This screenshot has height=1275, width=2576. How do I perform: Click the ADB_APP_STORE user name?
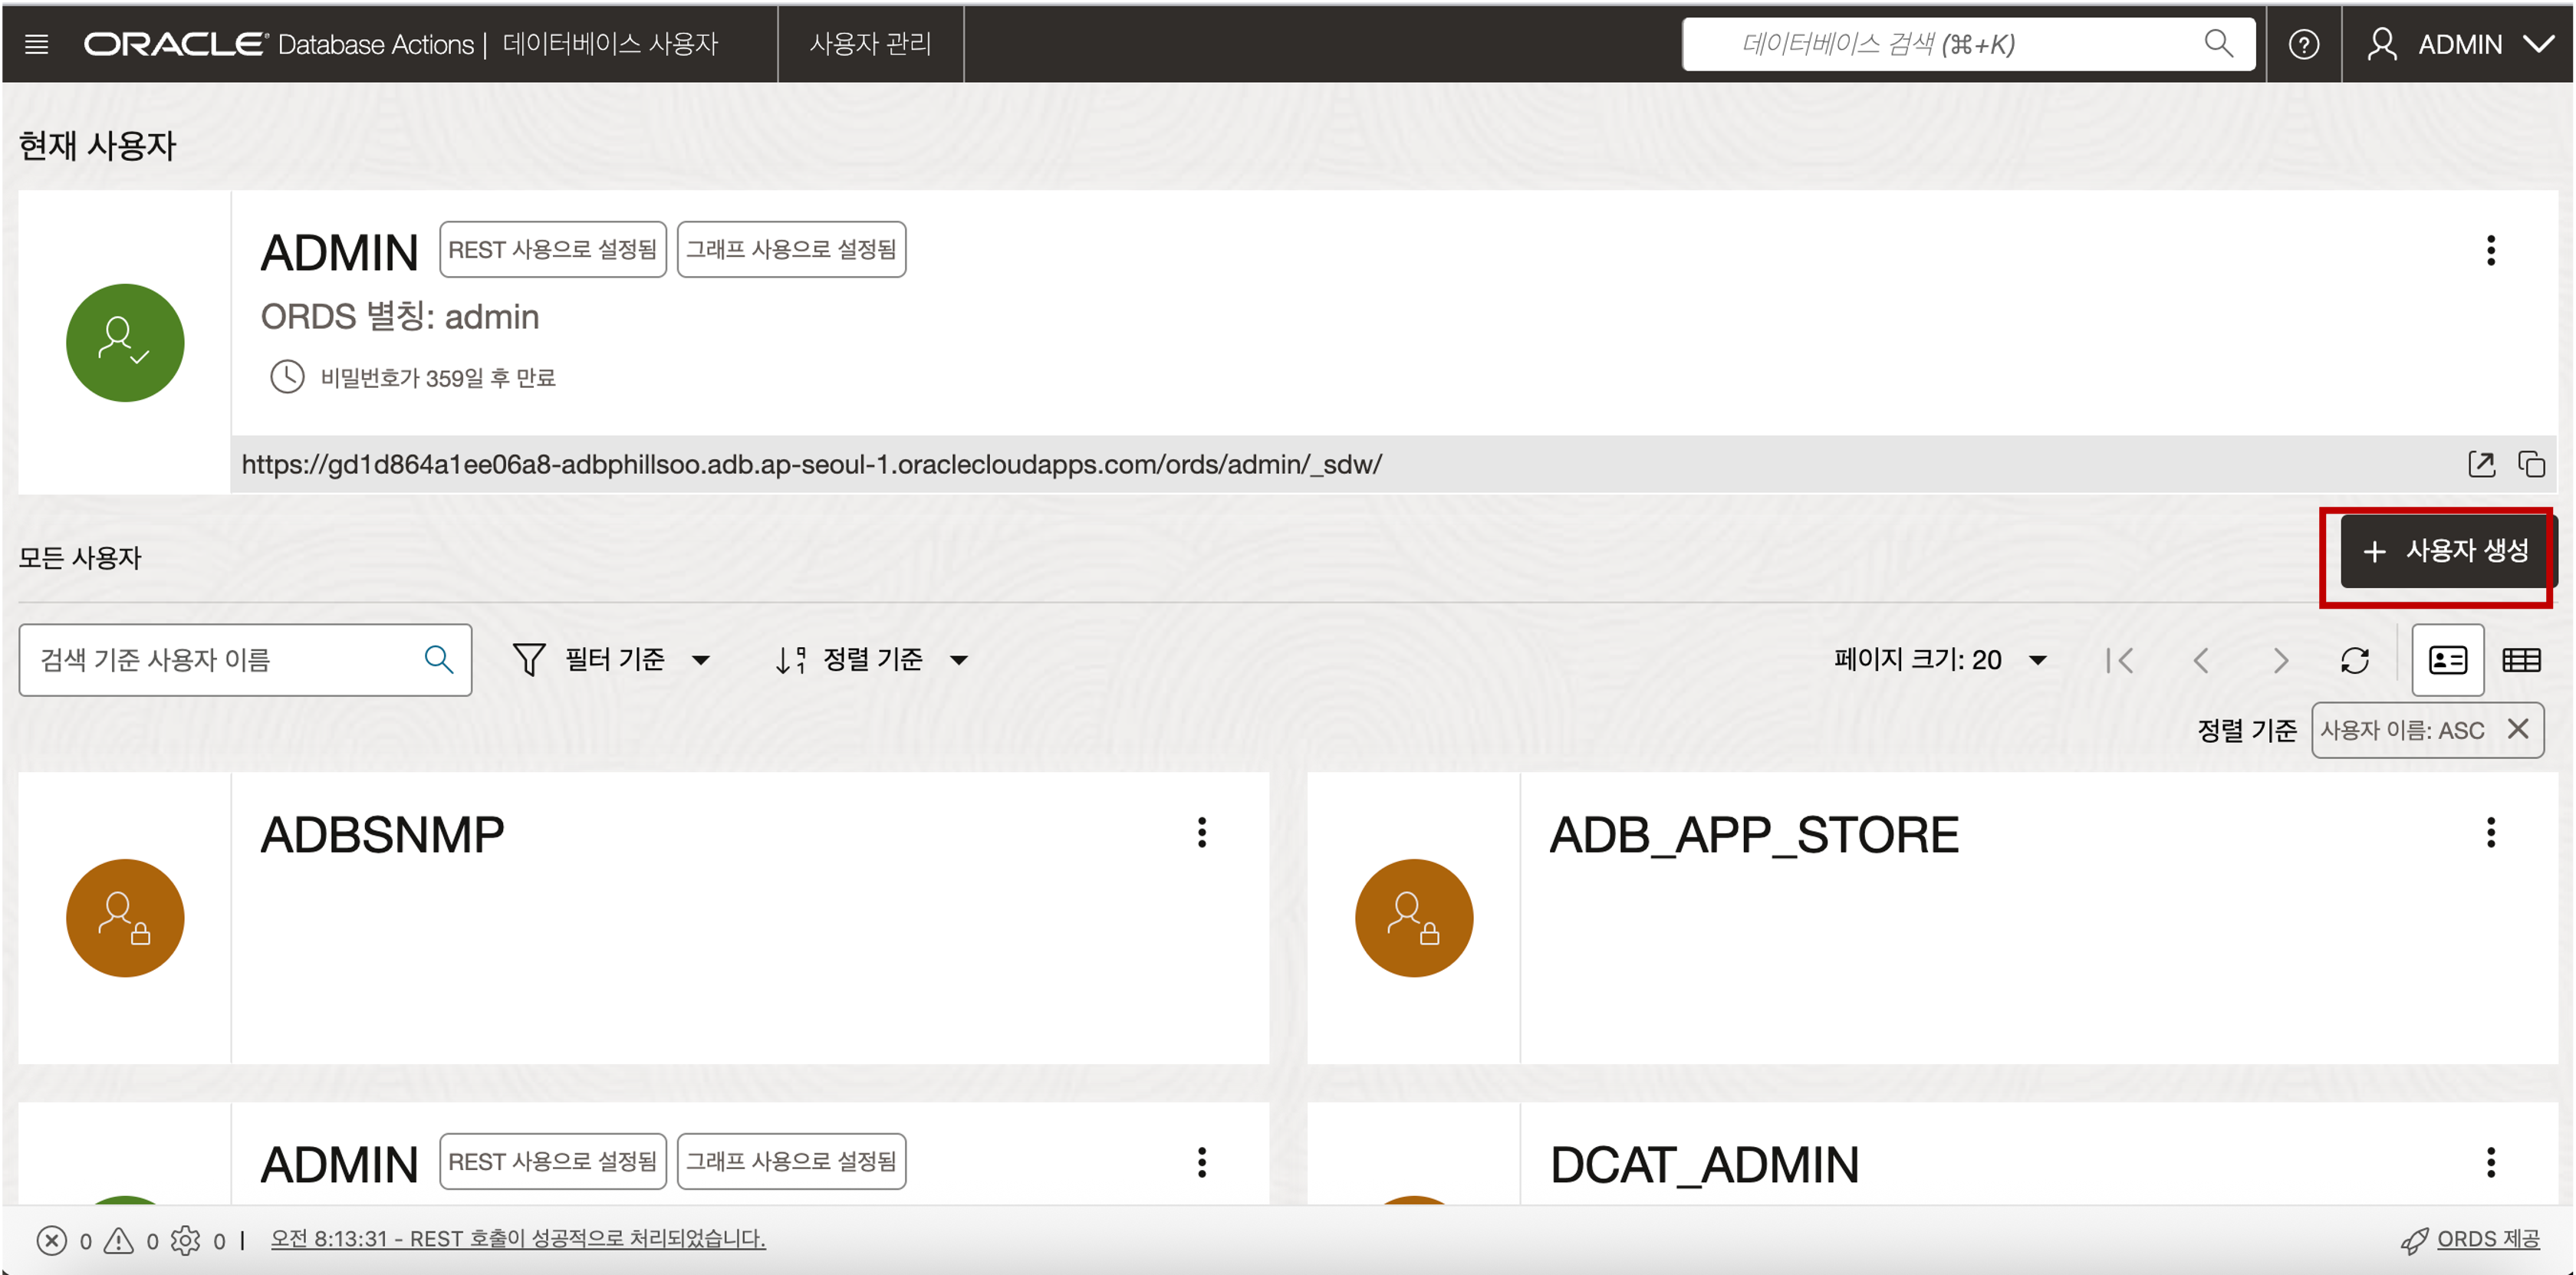click(x=1754, y=835)
